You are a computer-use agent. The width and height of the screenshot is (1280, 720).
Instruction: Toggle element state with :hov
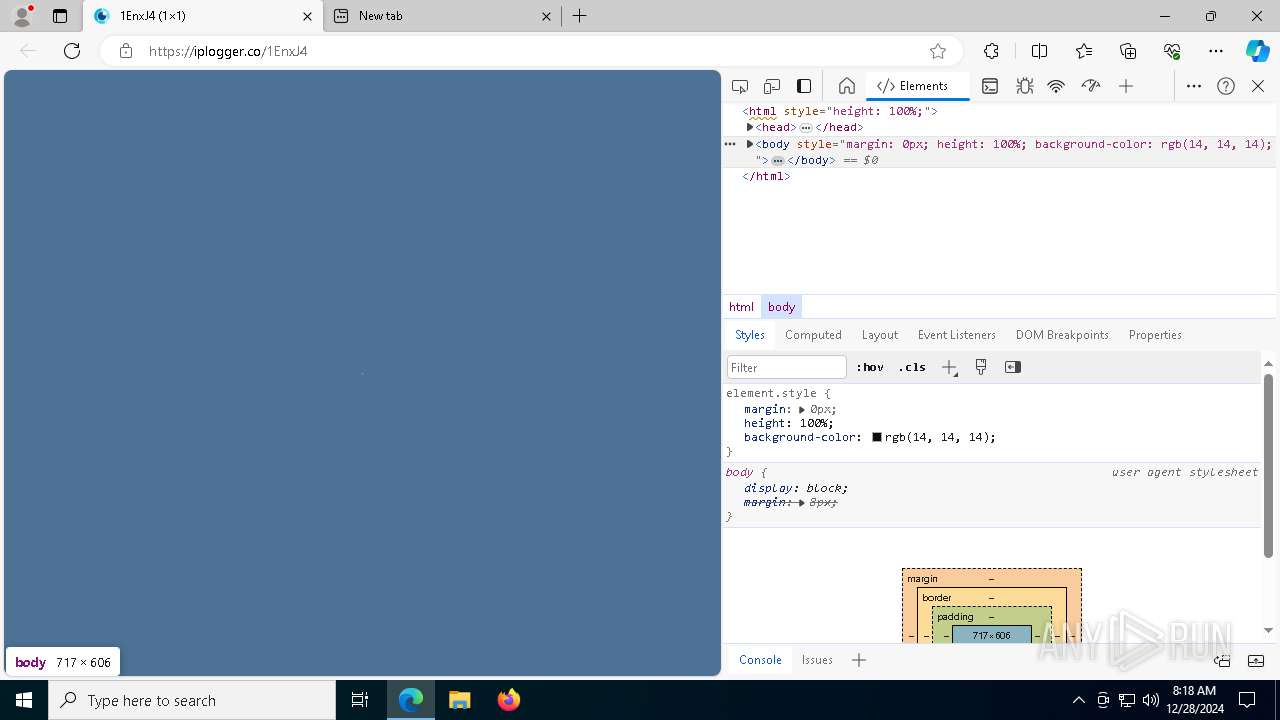[x=870, y=367]
